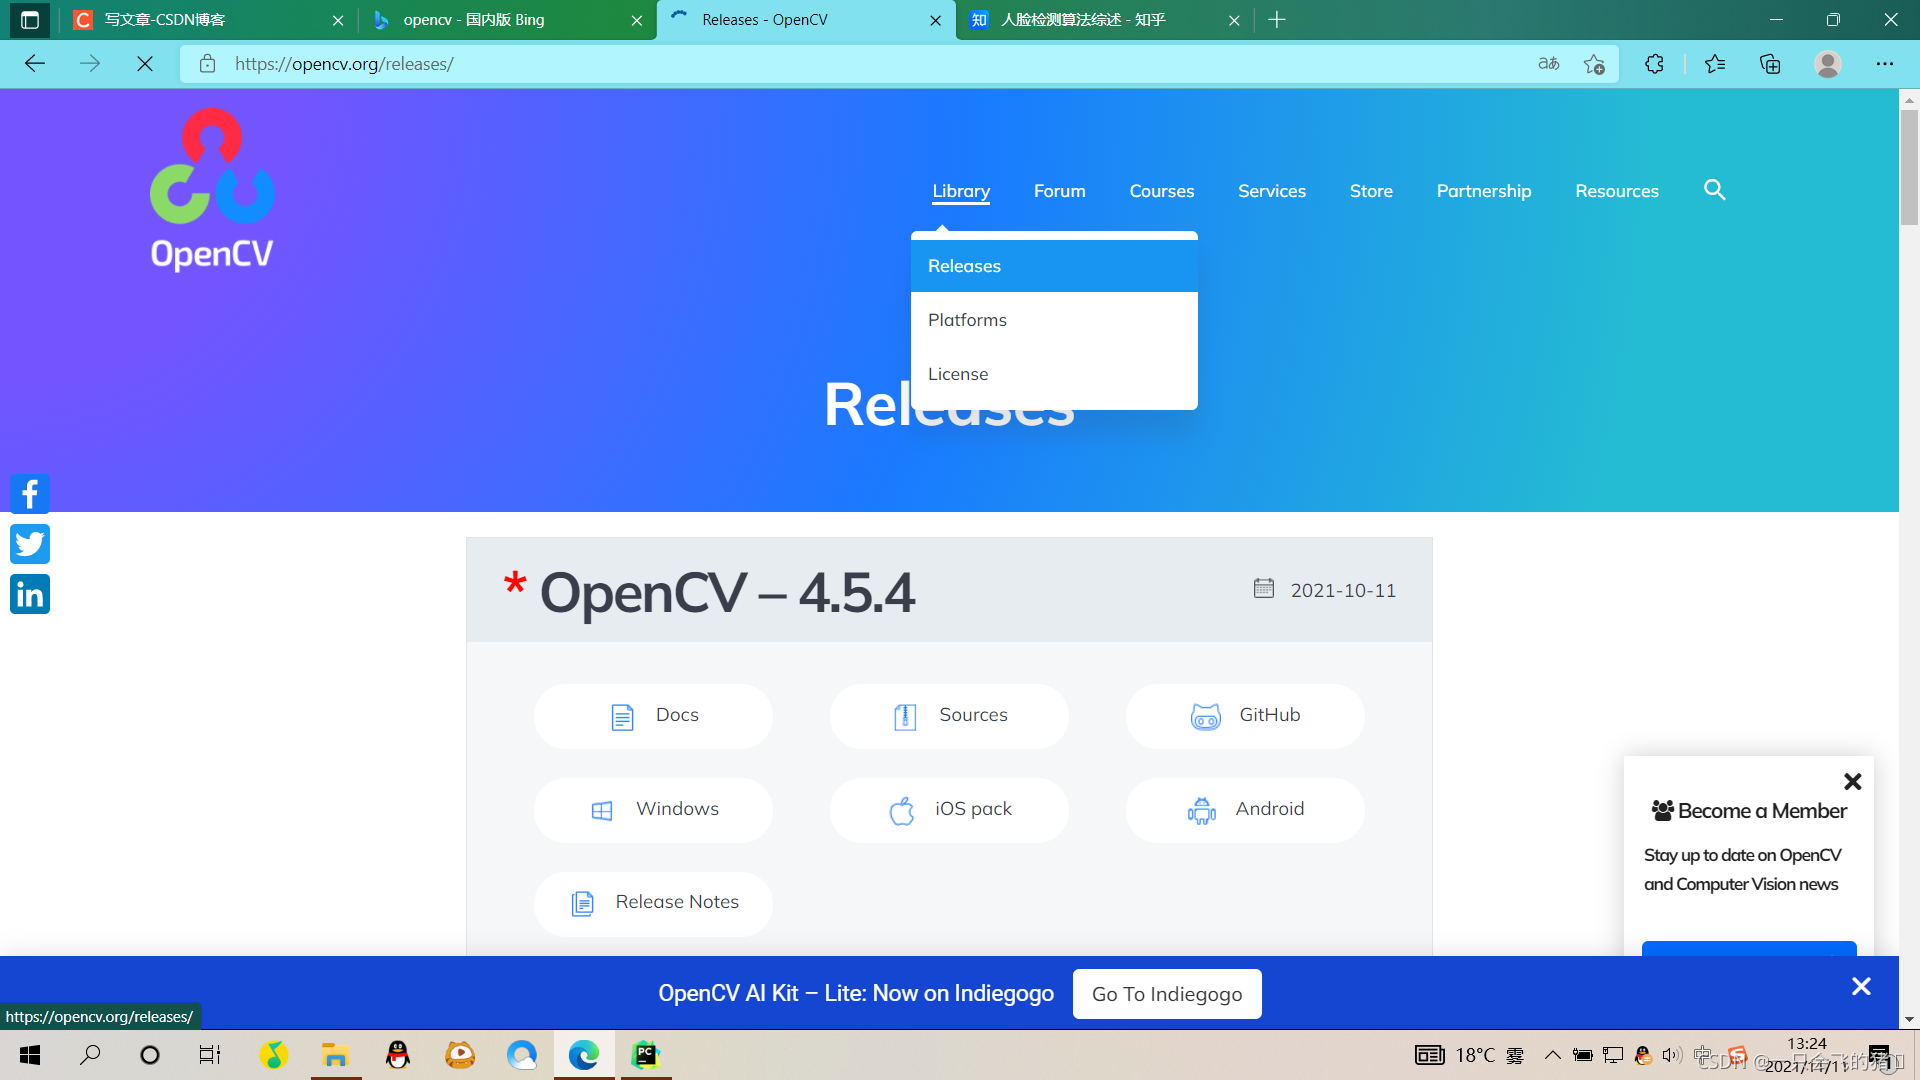The width and height of the screenshot is (1920, 1080).
Task: Download the Windows package
Action: (653, 810)
